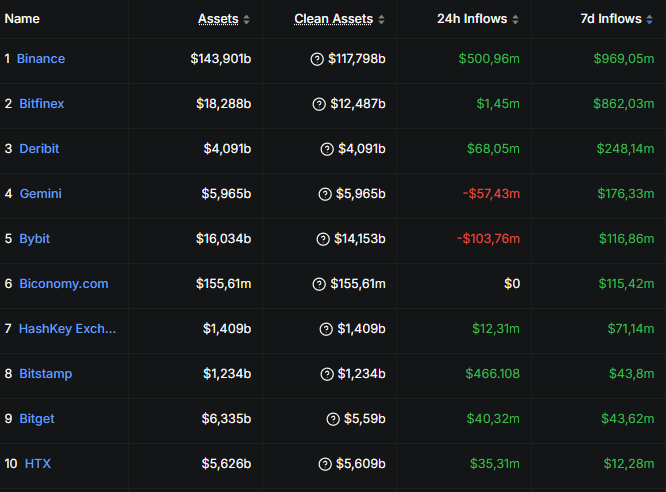
Task: Select Binance 24h inflow $500,96m
Action: coord(489,59)
